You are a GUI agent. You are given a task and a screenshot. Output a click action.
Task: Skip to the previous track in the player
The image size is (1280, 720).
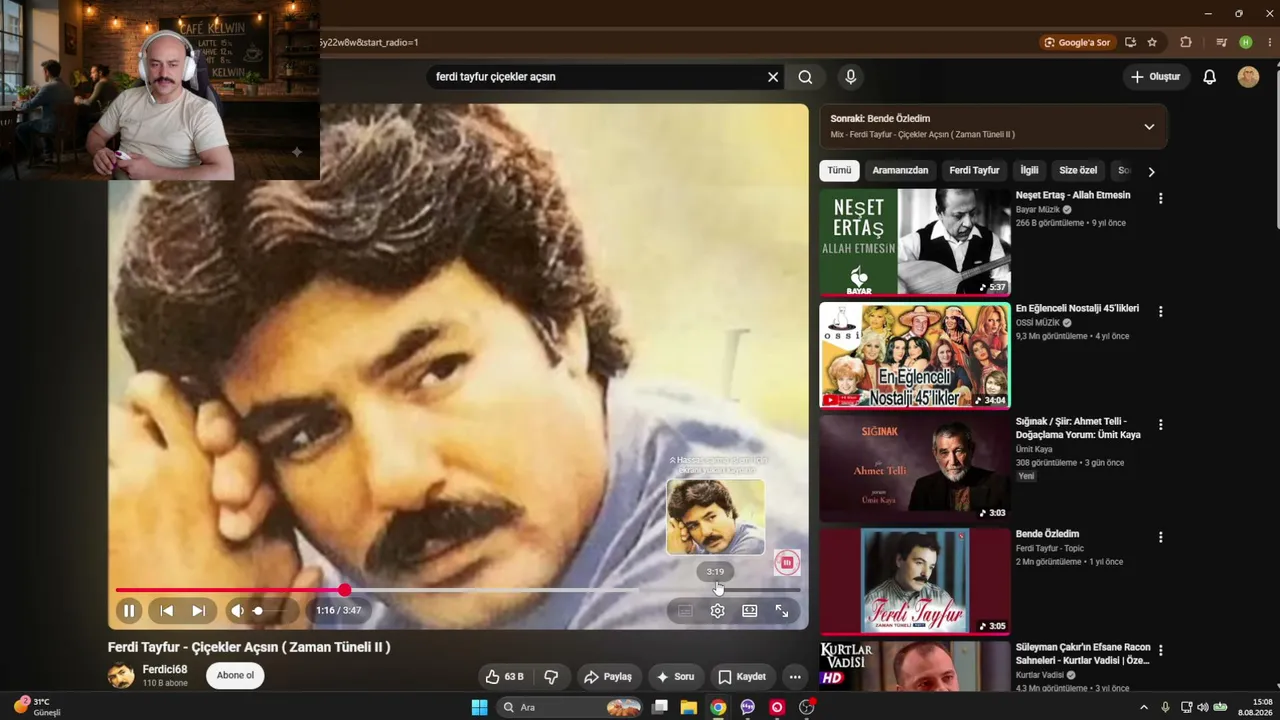(x=167, y=611)
